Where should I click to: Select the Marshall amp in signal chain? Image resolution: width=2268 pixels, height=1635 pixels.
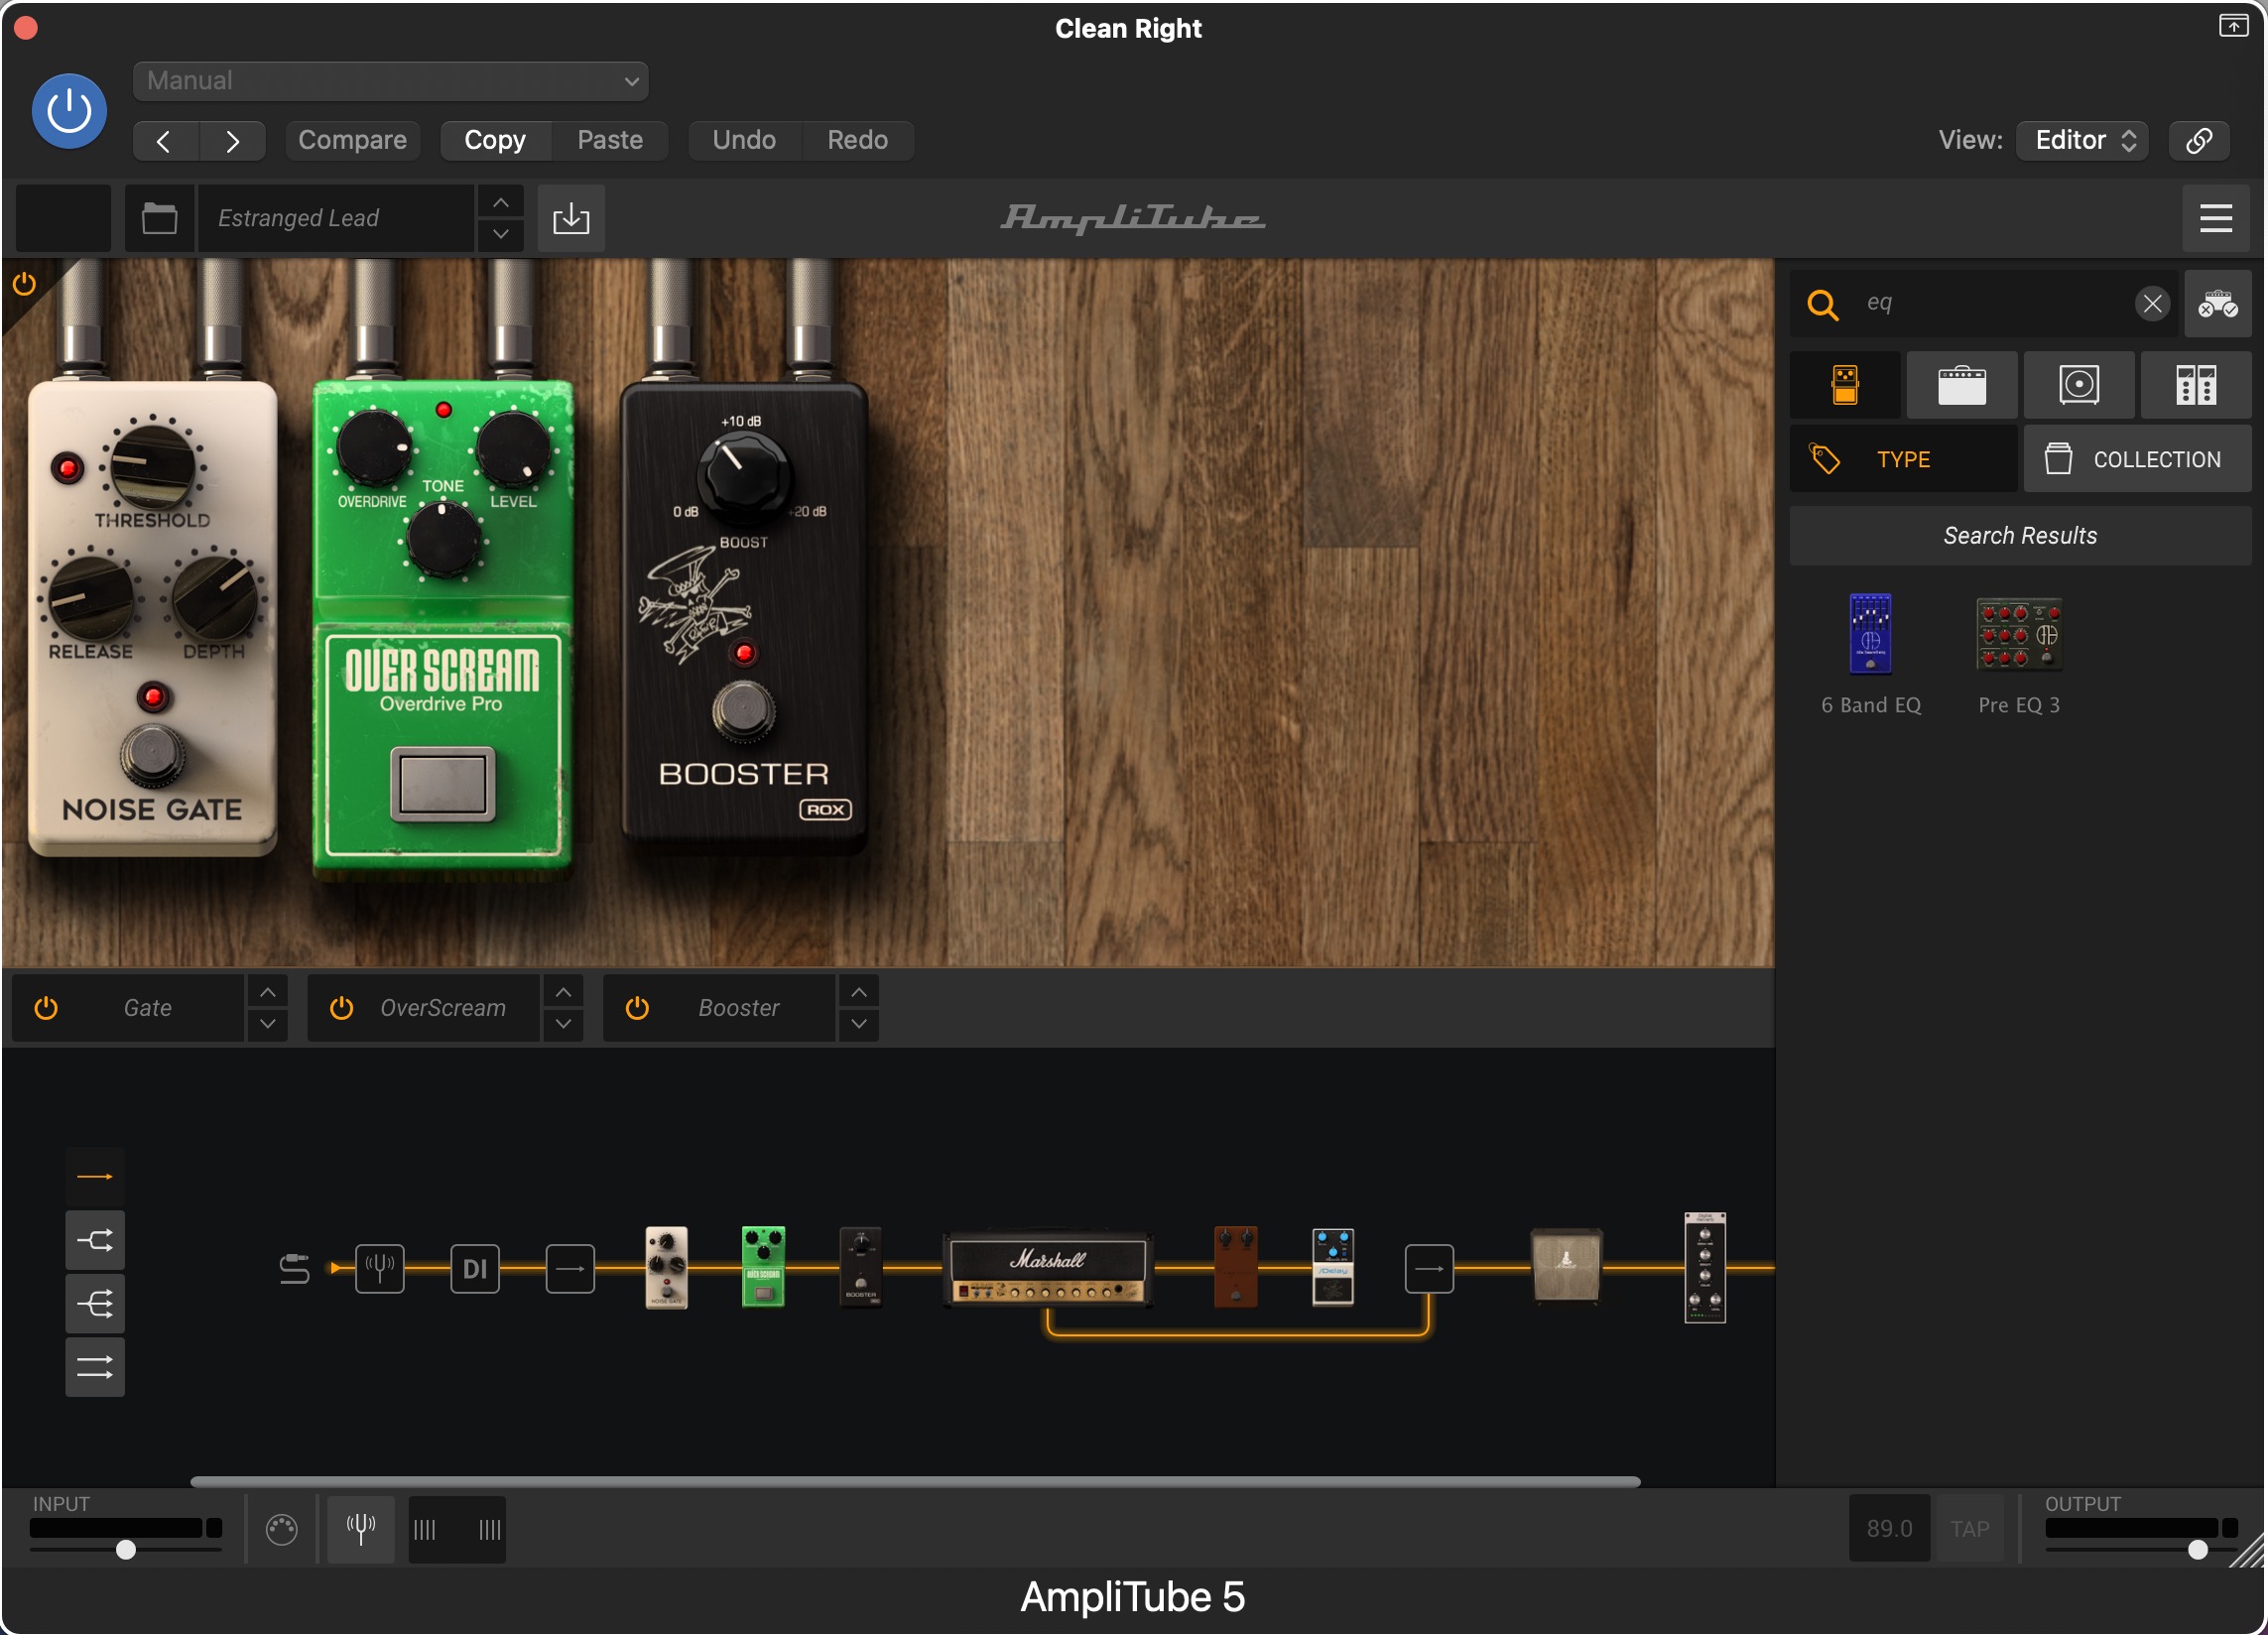pyautogui.click(x=1047, y=1269)
